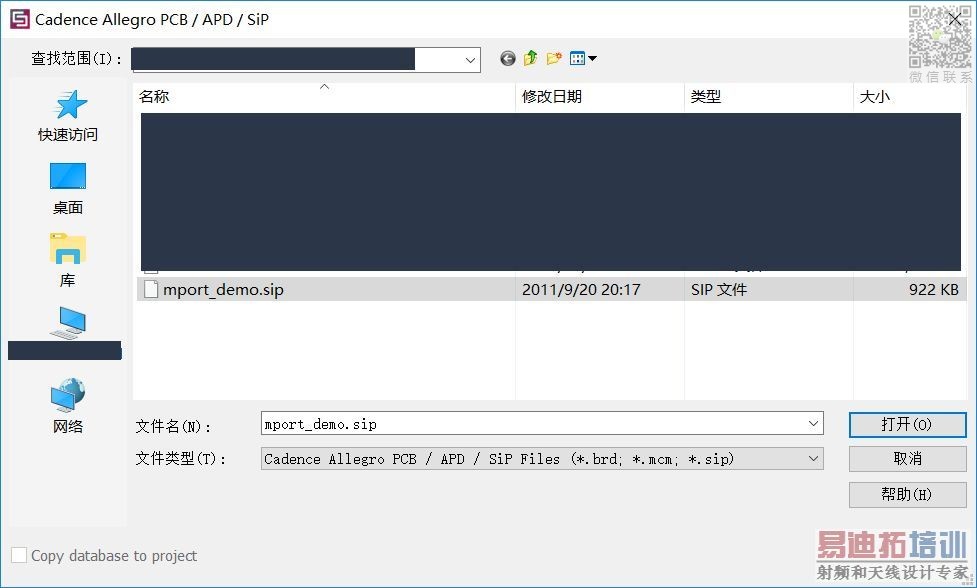
Task: Click the 922 KB size cell
Action: coord(933,290)
